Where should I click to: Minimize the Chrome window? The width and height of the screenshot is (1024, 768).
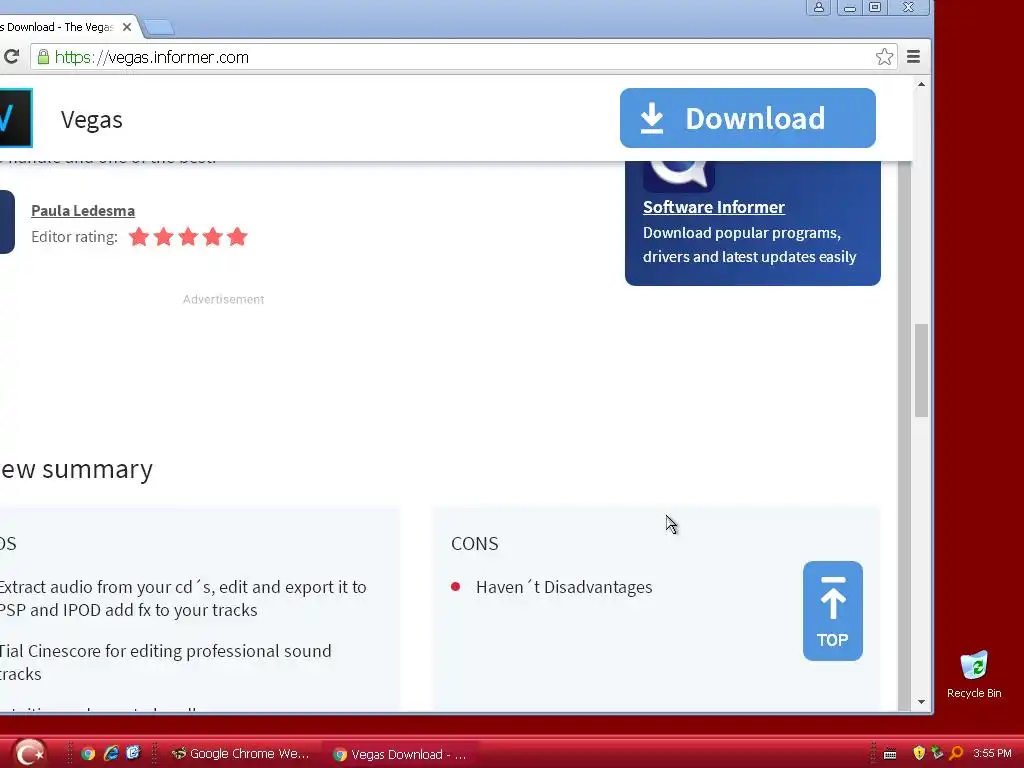tap(850, 7)
